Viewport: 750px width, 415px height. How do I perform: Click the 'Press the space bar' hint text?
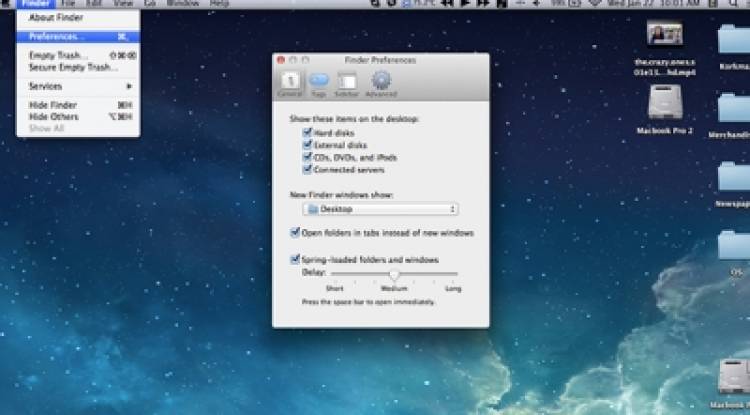pos(368,302)
